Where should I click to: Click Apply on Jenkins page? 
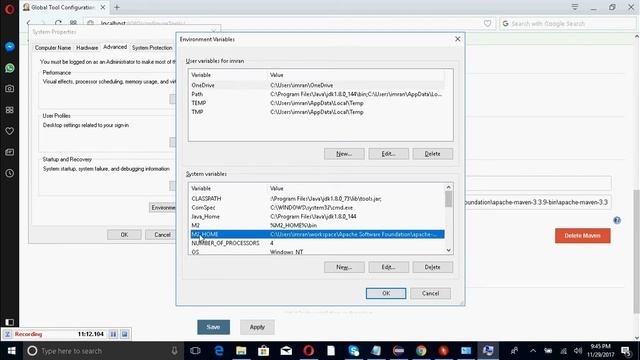click(257, 327)
